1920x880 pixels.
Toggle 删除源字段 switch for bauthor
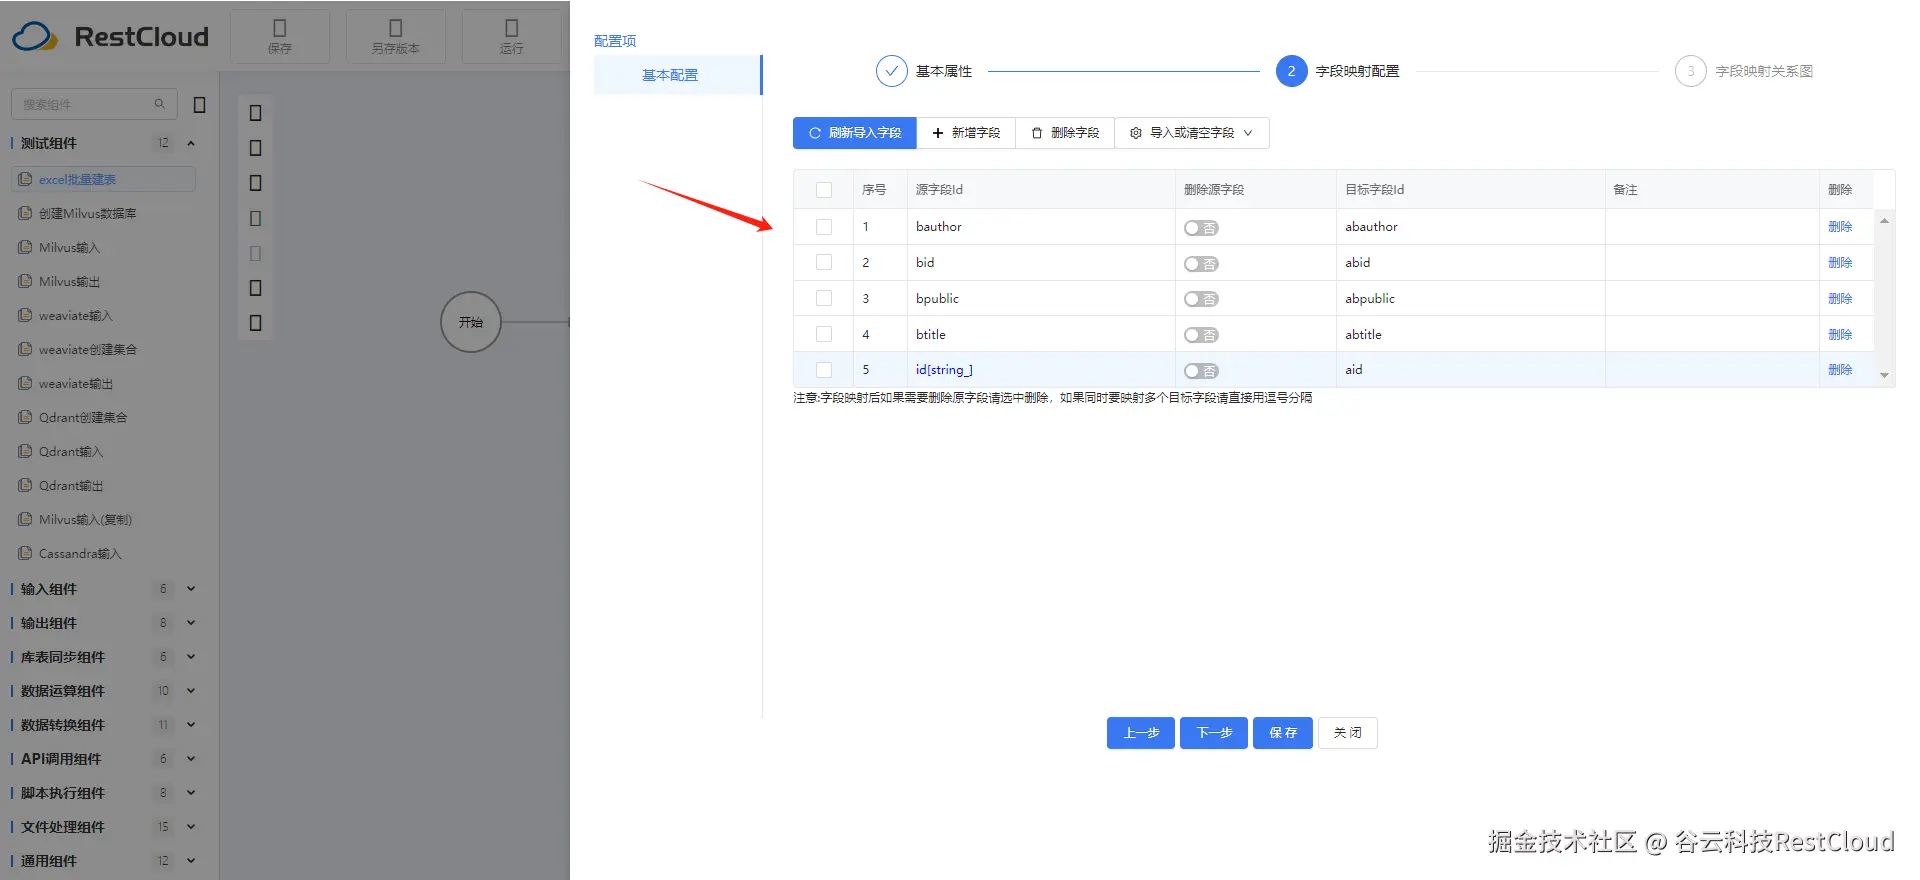pyautogui.click(x=1201, y=228)
